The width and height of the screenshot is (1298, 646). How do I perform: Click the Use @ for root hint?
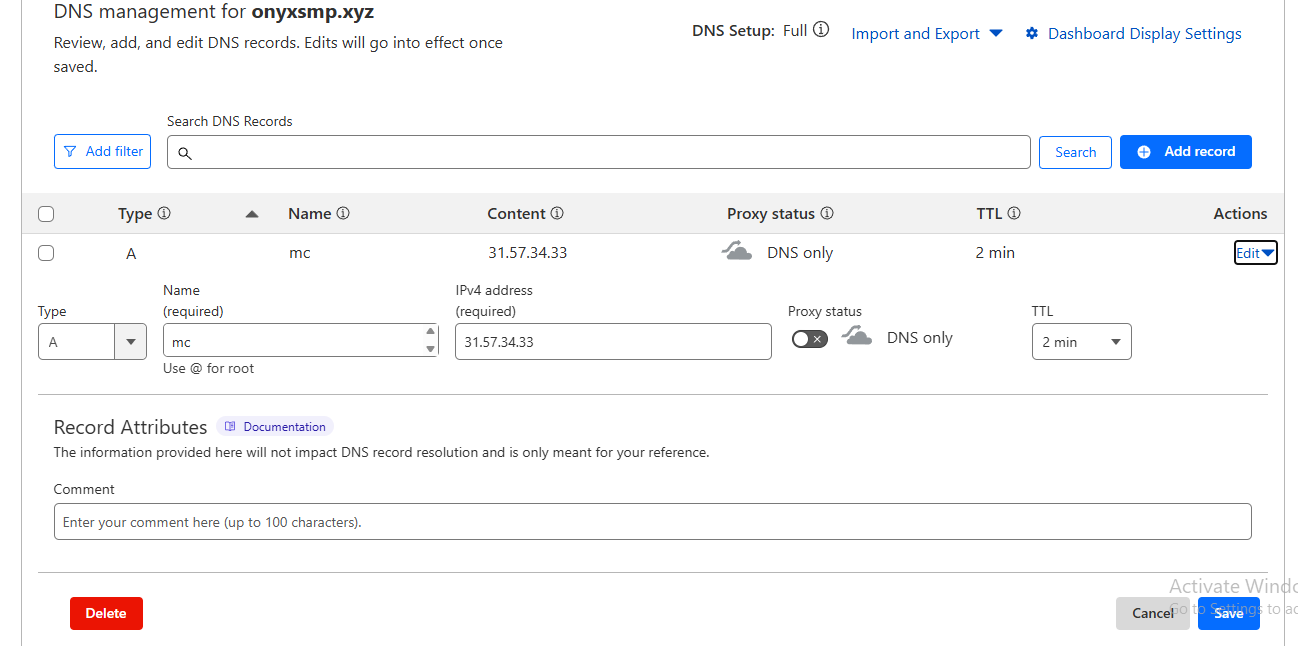tap(208, 368)
